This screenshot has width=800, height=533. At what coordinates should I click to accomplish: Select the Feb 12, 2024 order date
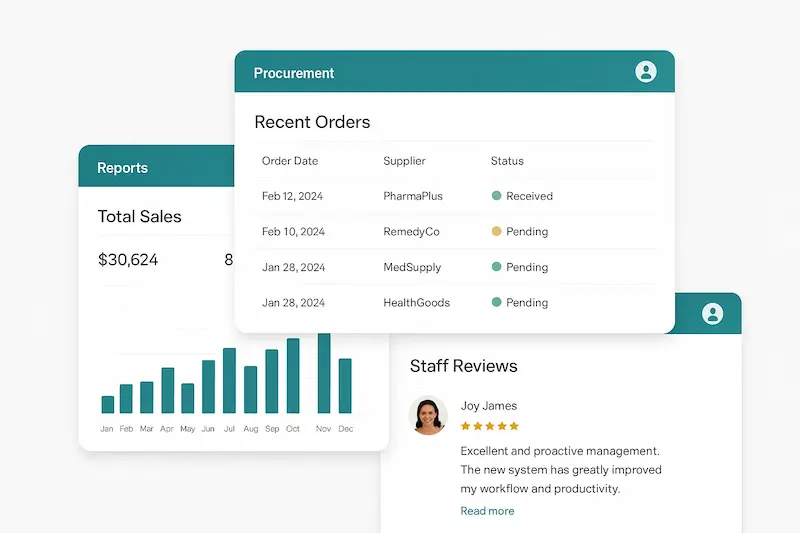292,196
